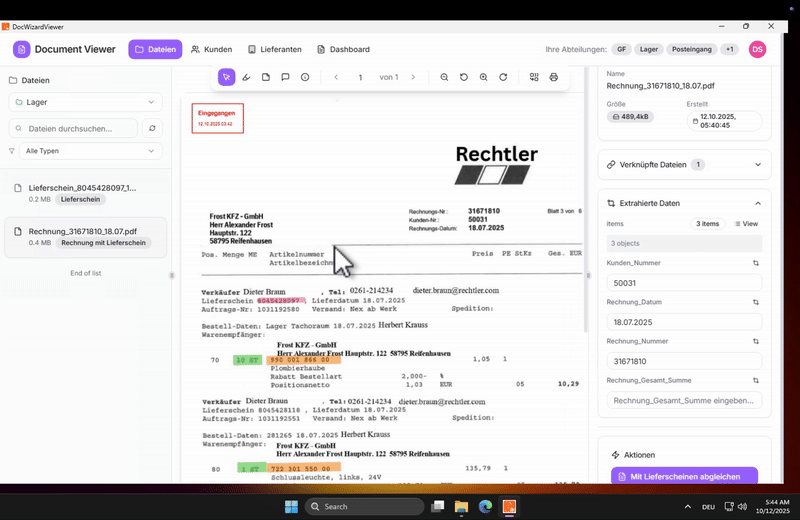Click the print document icon
Image resolution: width=800 pixels, height=520 pixels.
click(x=553, y=77)
